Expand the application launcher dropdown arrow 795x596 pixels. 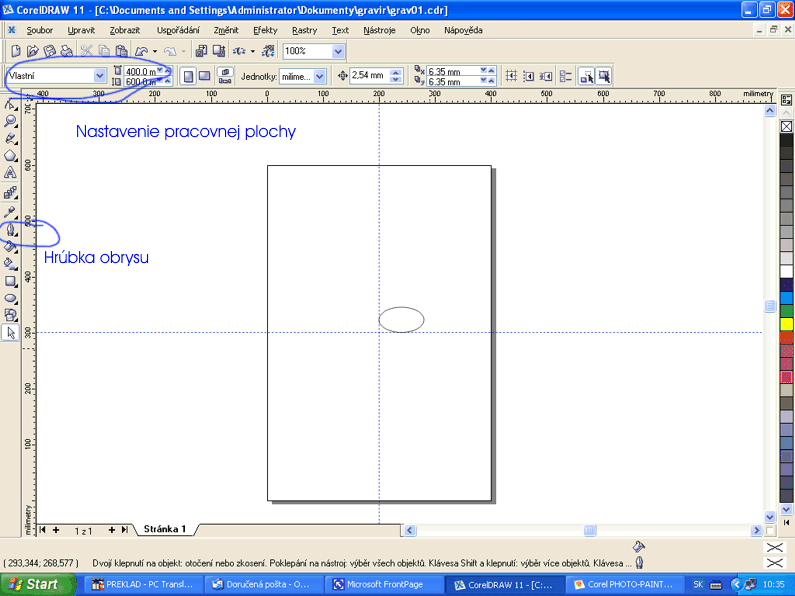(252, 51)
